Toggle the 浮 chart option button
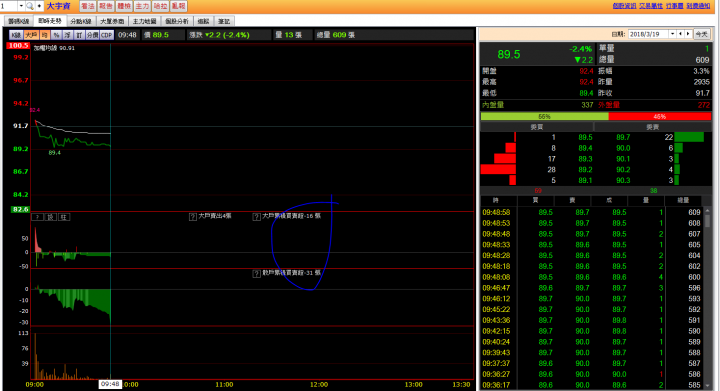 pos(68,35)
